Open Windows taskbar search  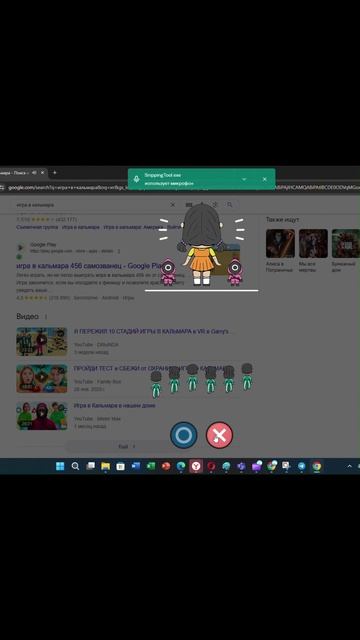75,466
